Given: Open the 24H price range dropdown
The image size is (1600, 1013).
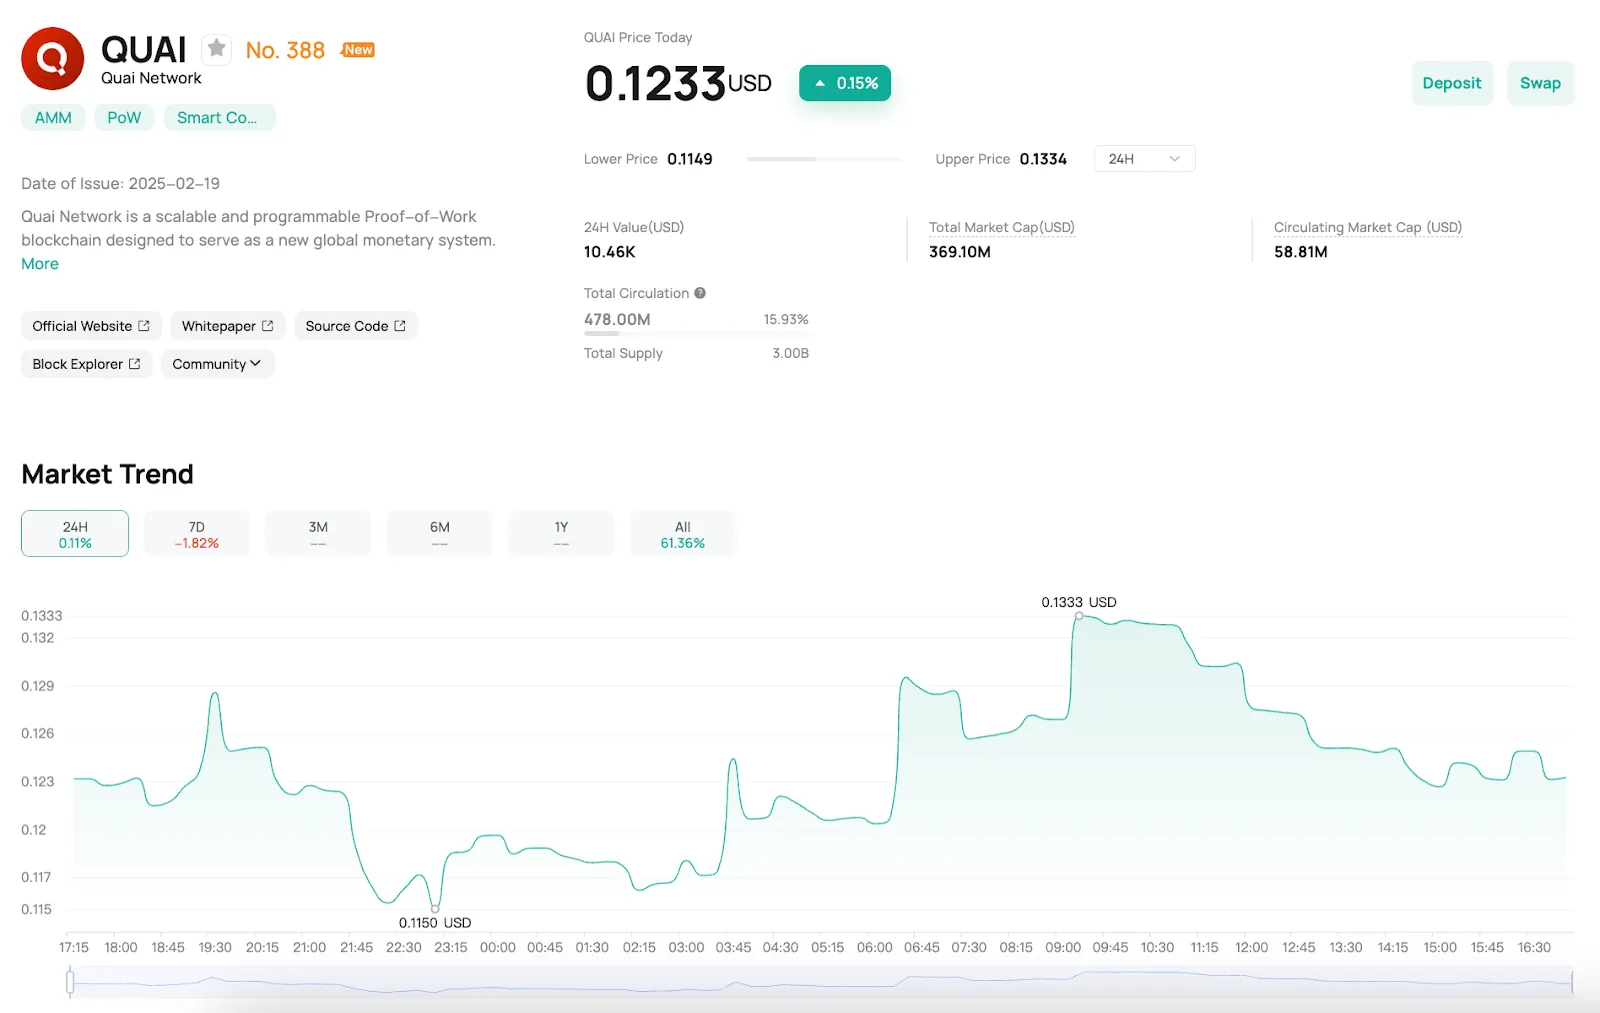Looking at the screenshot, I should 1145,159.
